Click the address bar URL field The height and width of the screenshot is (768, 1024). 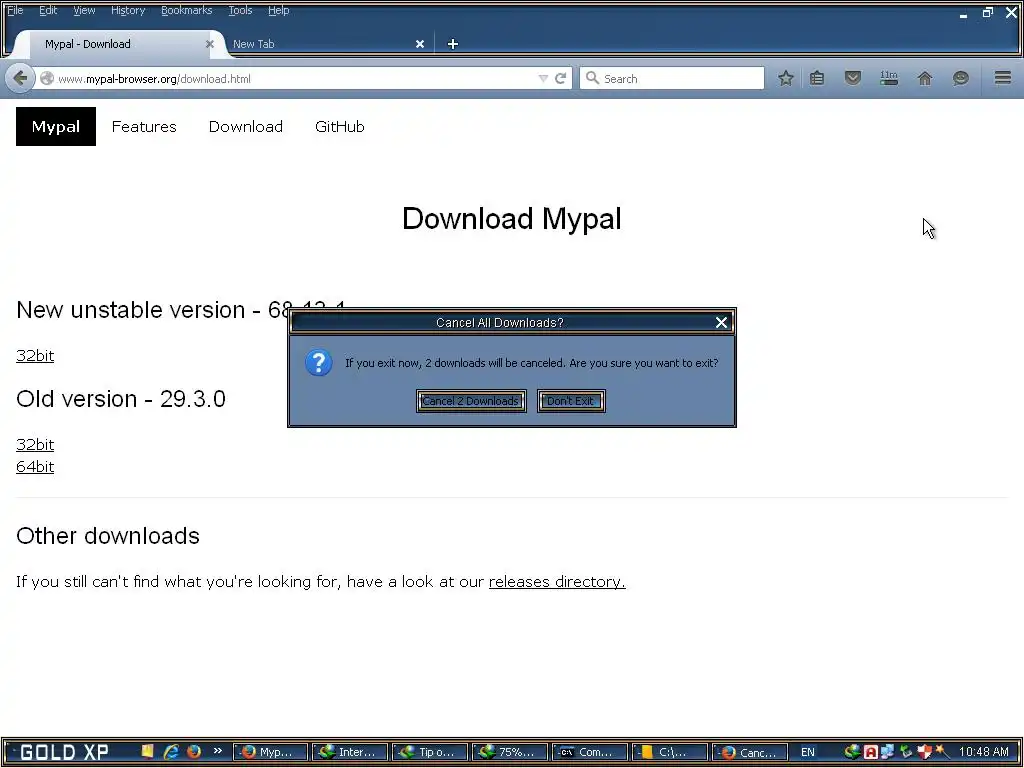coord(294,78)
